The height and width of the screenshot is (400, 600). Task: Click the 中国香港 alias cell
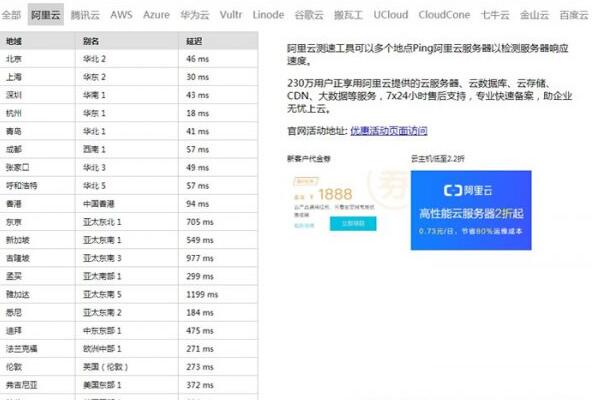point(127,204)
